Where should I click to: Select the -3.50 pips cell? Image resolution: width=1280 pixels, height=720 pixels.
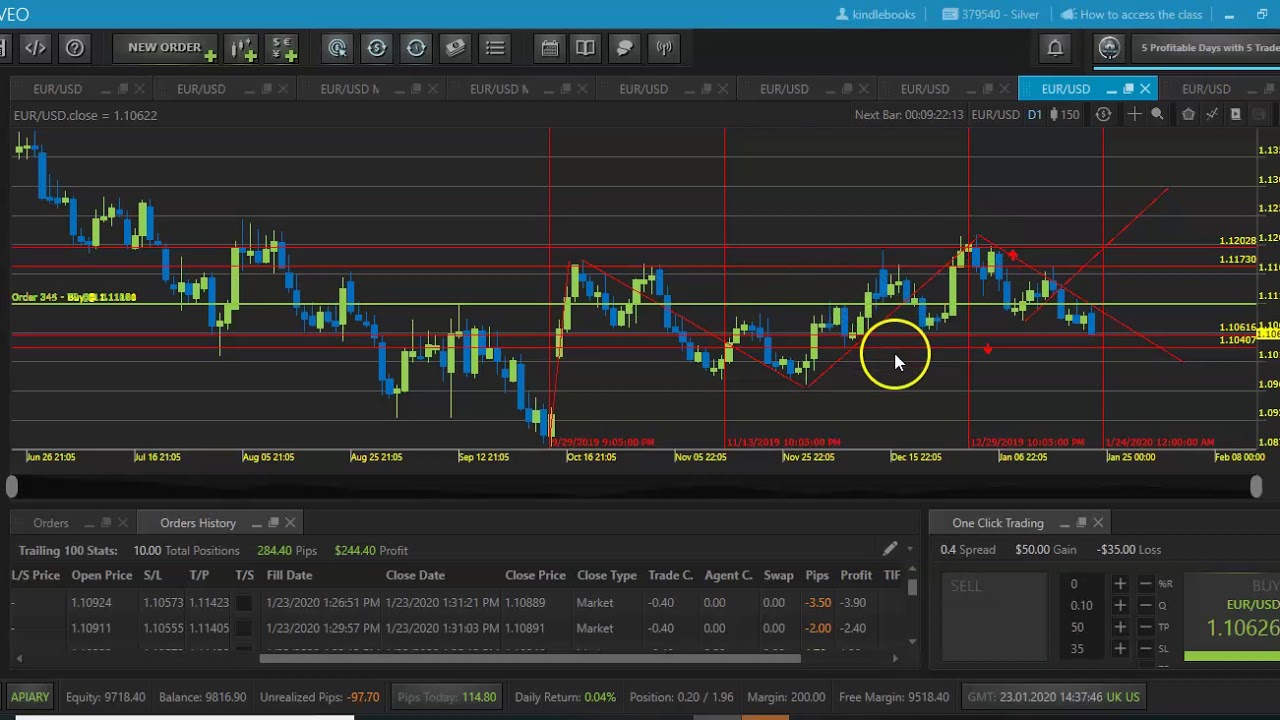[x=819, y=602]
